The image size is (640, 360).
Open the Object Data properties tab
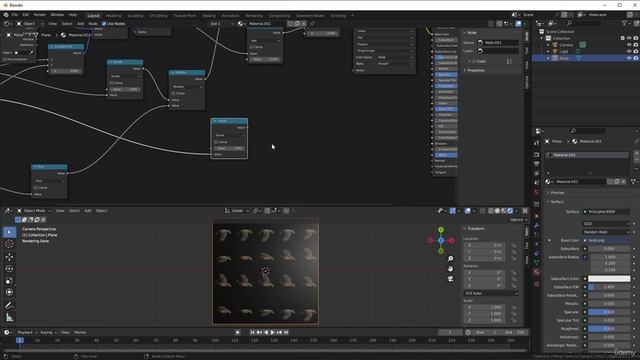coord(536,262)
